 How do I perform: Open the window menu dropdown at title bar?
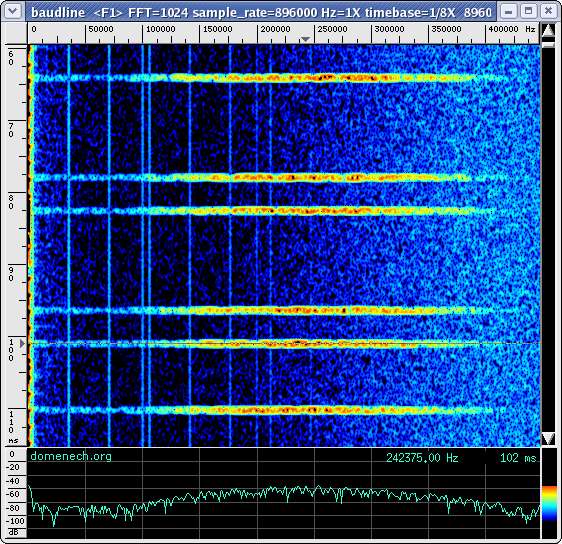(13, 11)
